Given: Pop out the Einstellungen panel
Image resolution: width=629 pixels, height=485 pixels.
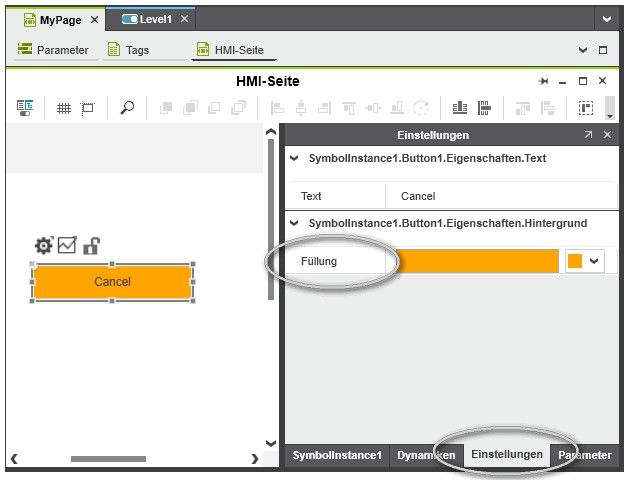Looking at the screenshot, I should 588,134.
